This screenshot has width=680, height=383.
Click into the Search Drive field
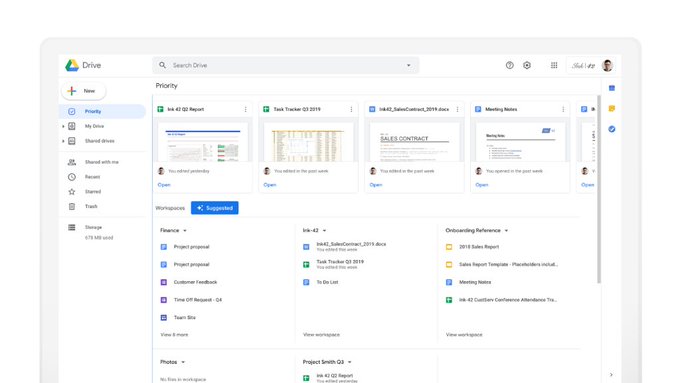(x=286, y=65)
